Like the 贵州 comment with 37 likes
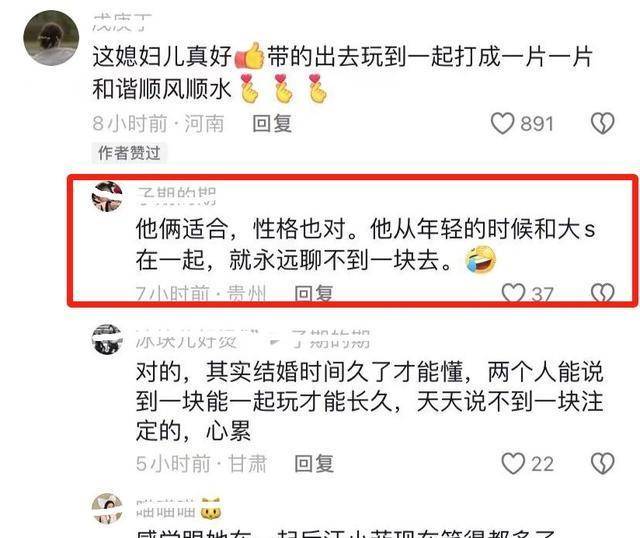Image resolution: width=640 pixels, height=538 pixels. point(513,293)
